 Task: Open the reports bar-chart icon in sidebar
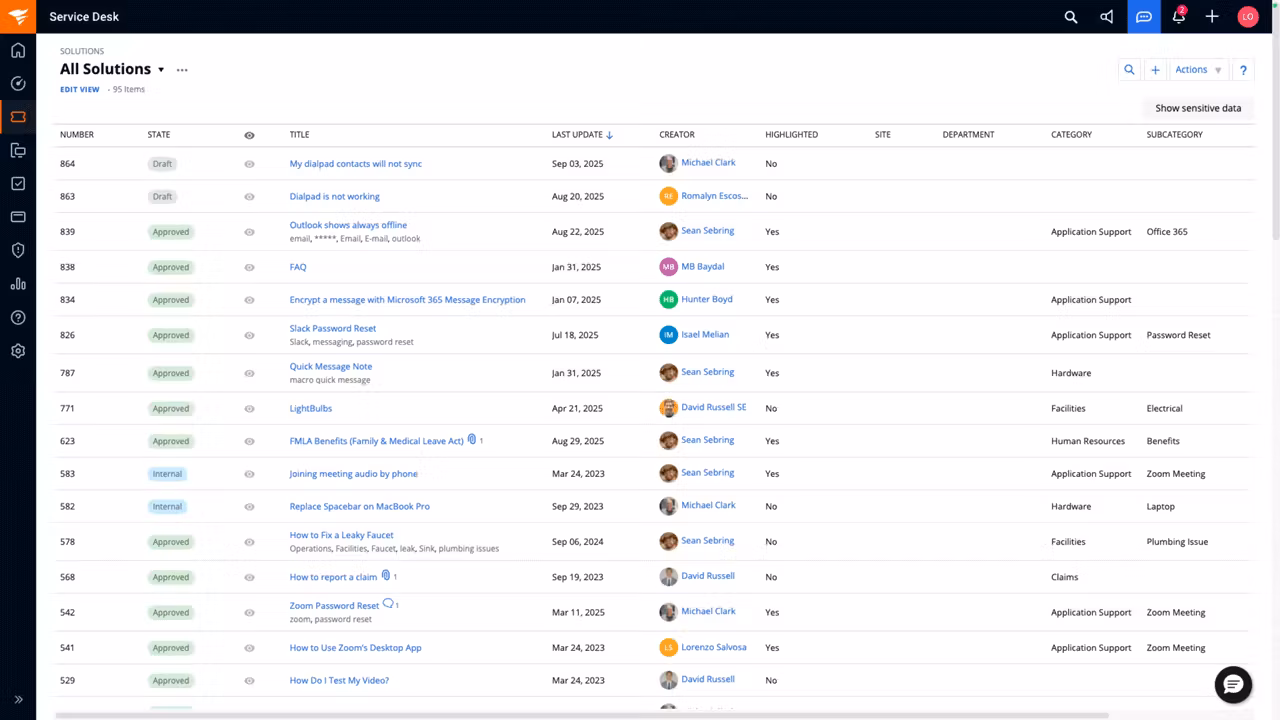17,284
